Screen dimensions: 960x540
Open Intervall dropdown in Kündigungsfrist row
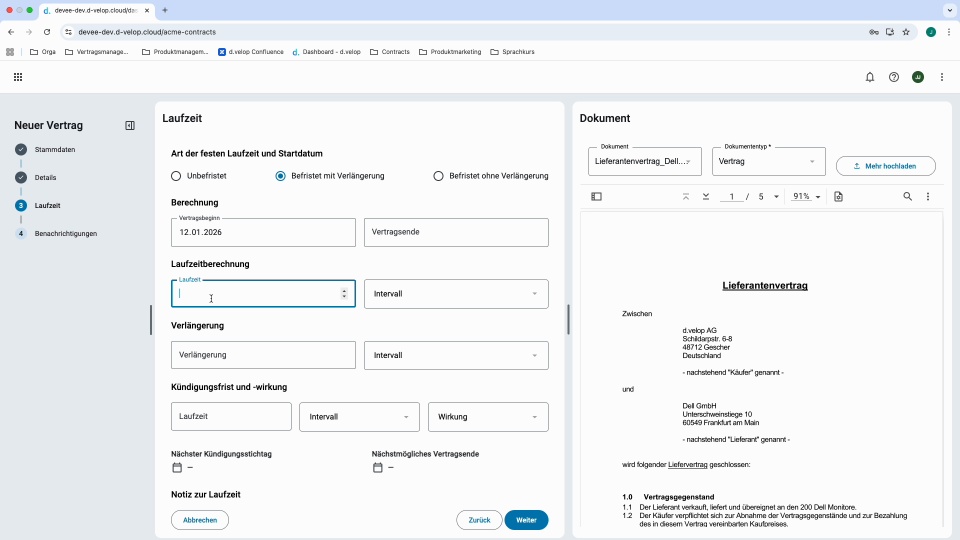[x=359, y=417]
